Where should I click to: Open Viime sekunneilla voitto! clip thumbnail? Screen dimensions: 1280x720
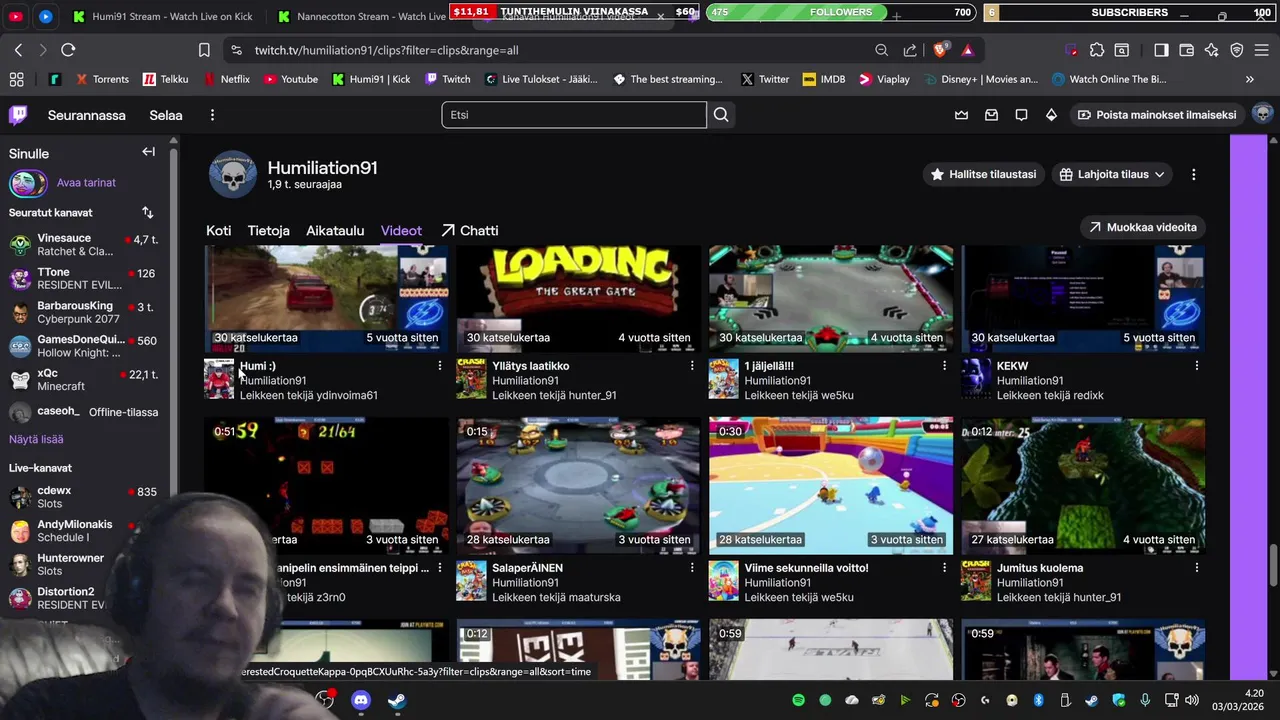pyautogui.click(x=831, y=485)
